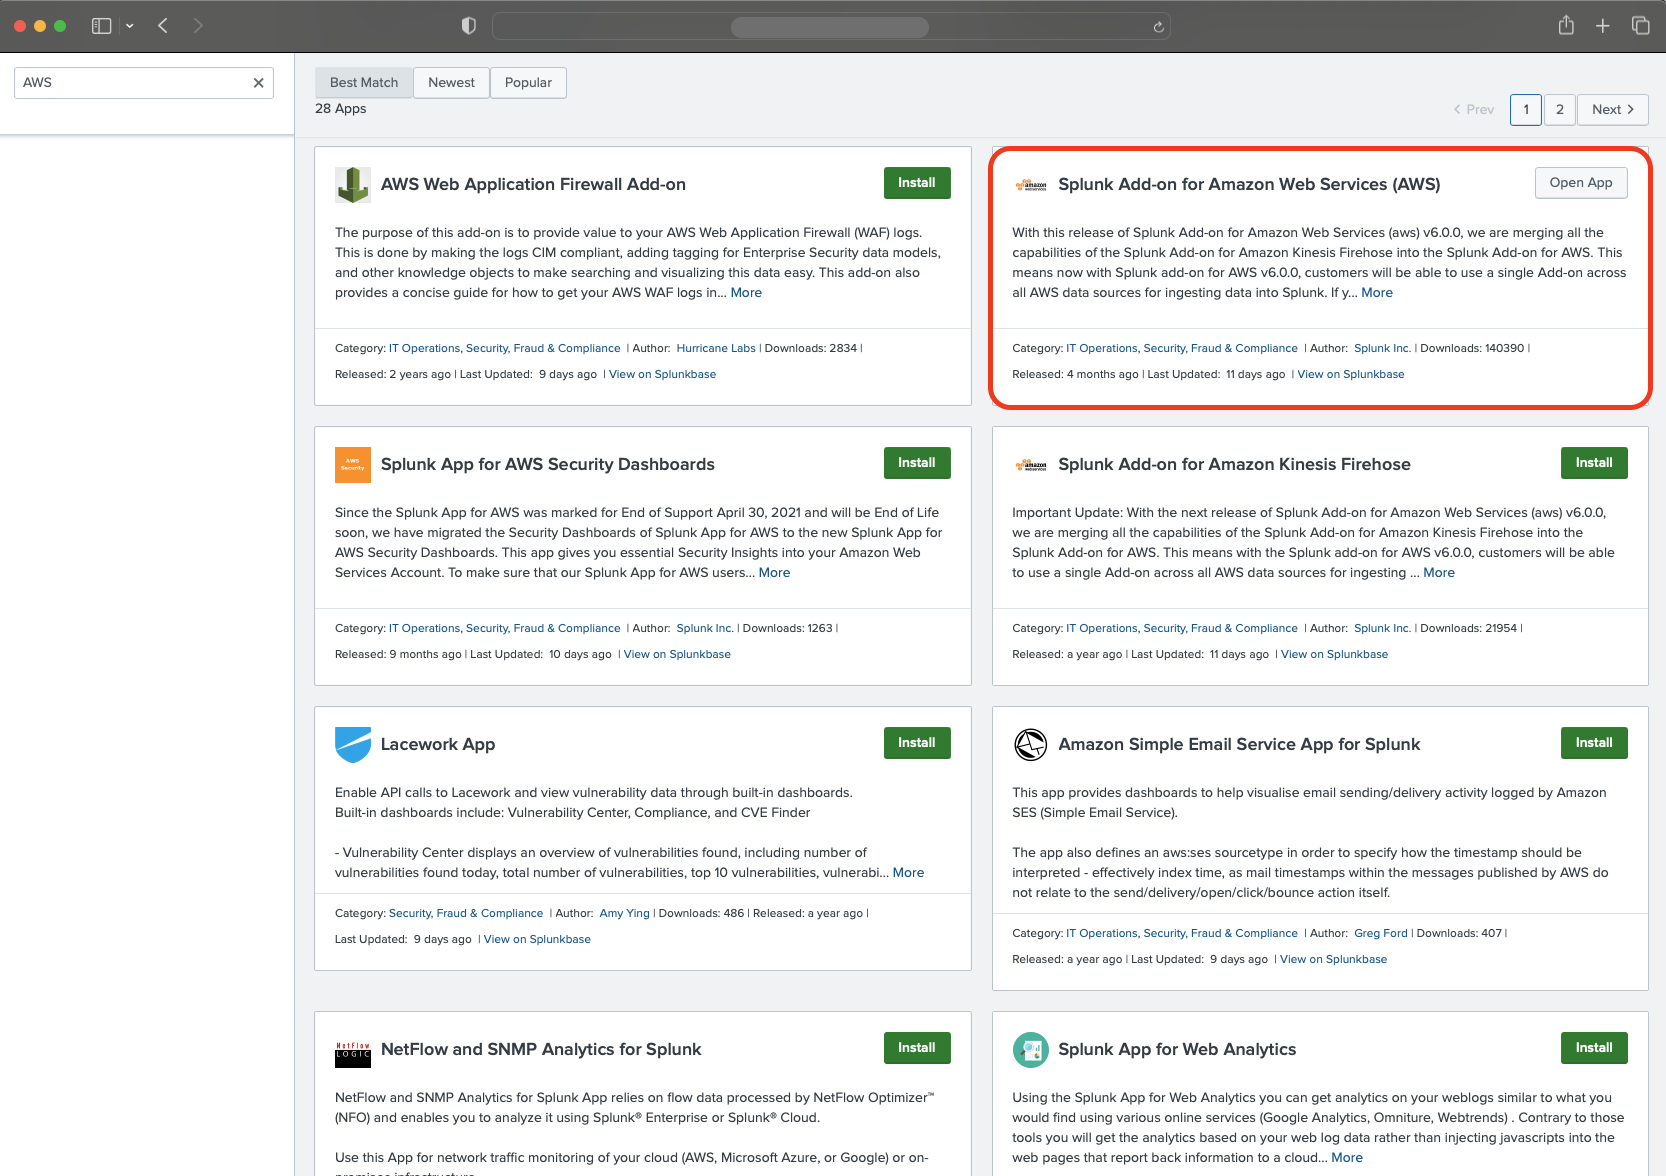Go to results page 2
The image size is (1666, 1176).
1560,110
